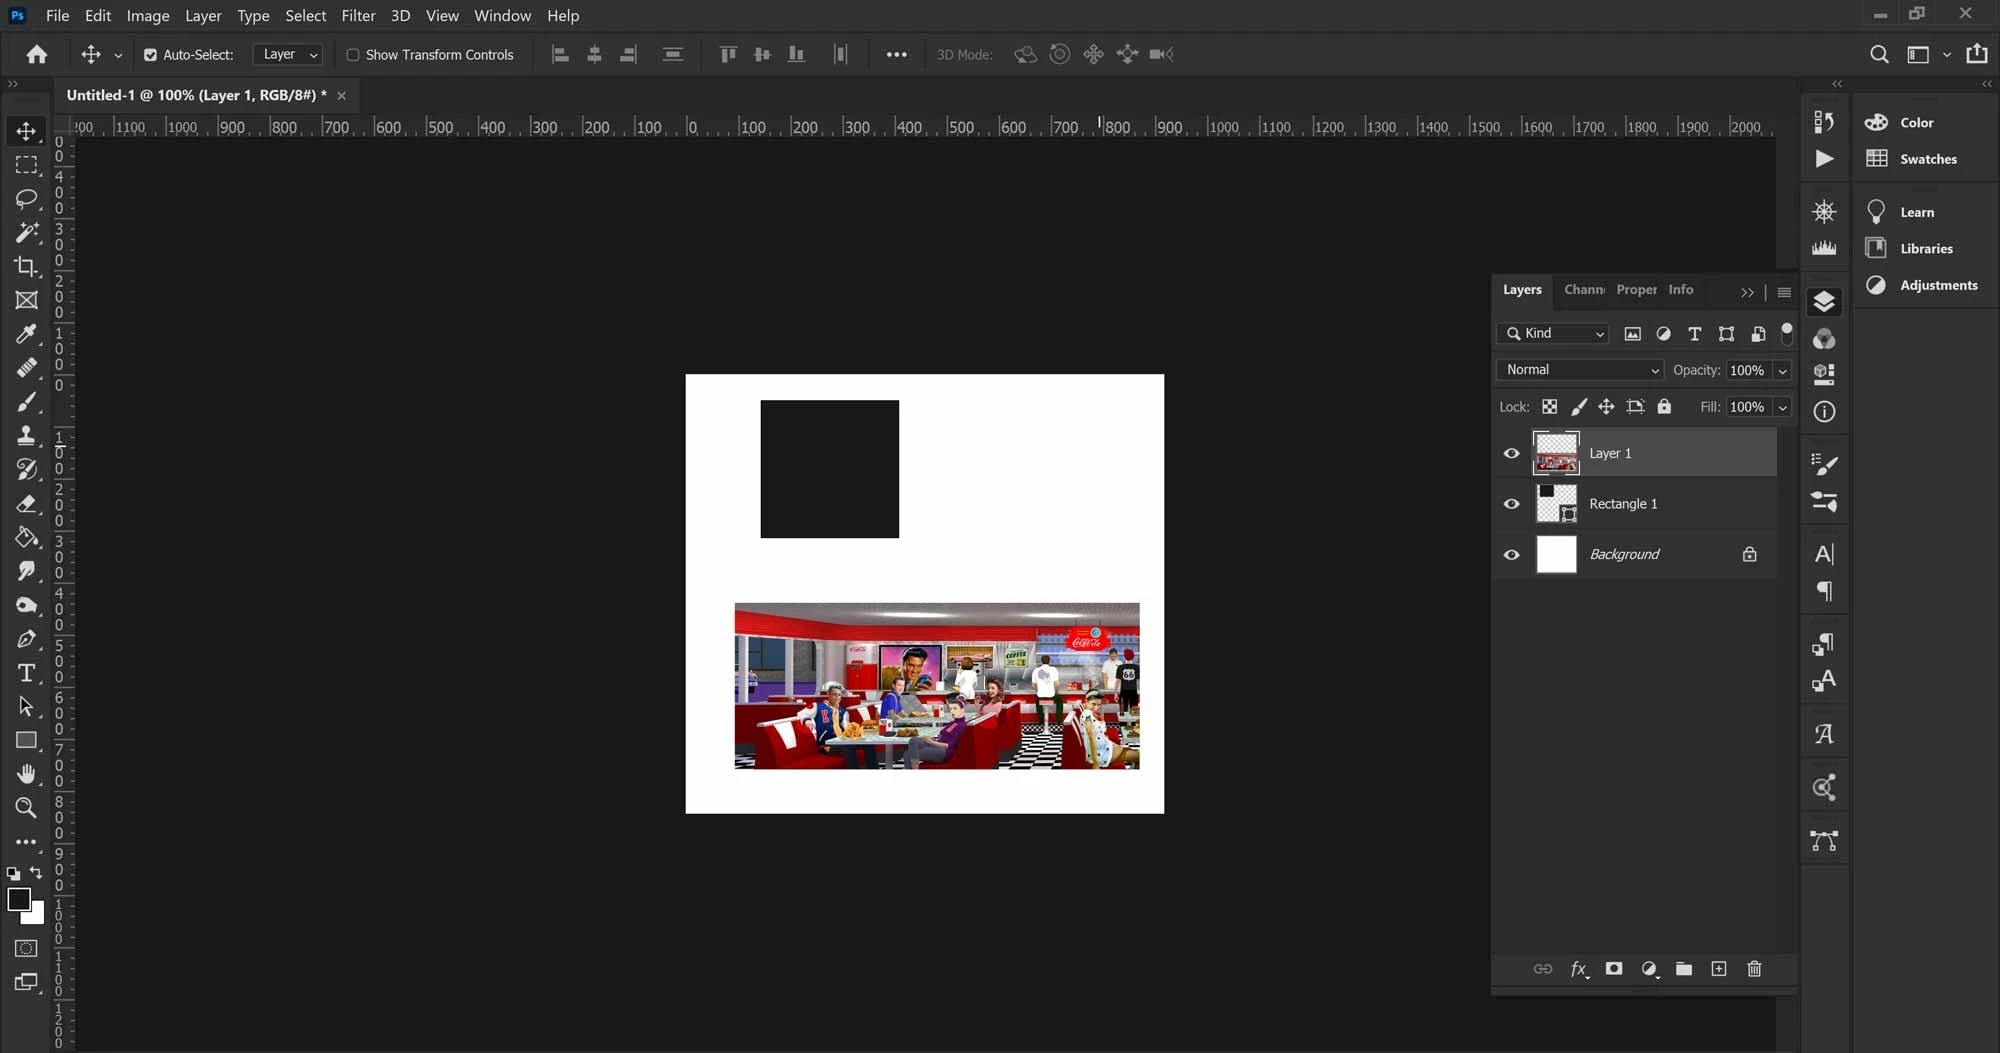This screenshot has width=2000, height=1053.
Task: Hide the Background layer
Action: pos(1512,555)
